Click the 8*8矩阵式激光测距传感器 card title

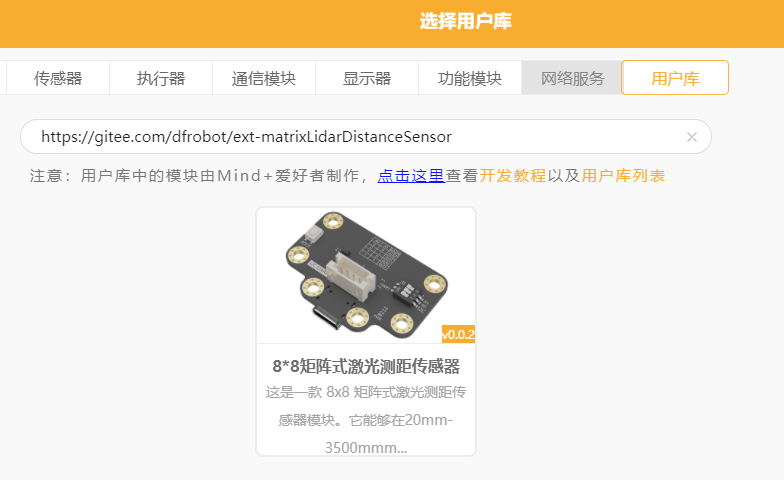pyautogui.click(x=366, y=366)
